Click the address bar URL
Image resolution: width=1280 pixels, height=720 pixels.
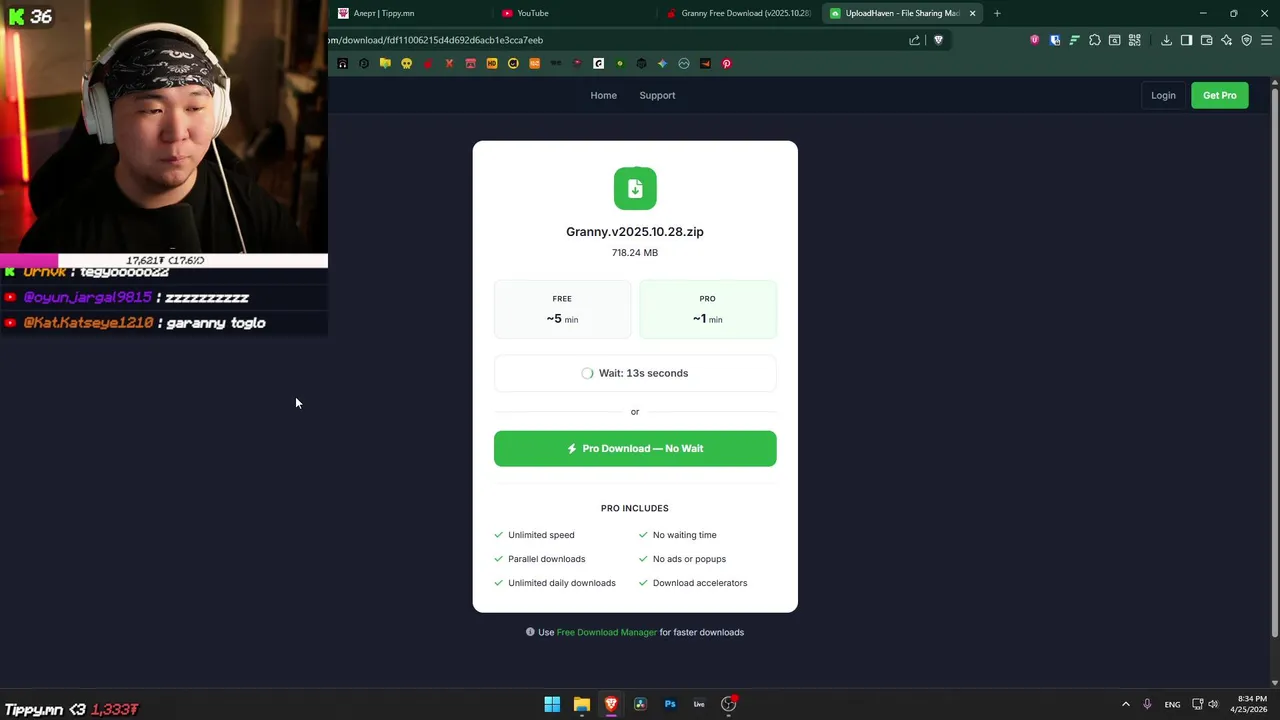(x=436, y=40)
